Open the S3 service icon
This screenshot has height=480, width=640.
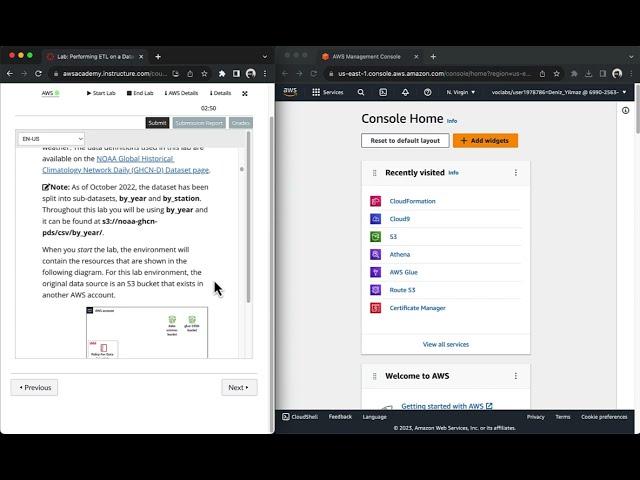[376, 236]
